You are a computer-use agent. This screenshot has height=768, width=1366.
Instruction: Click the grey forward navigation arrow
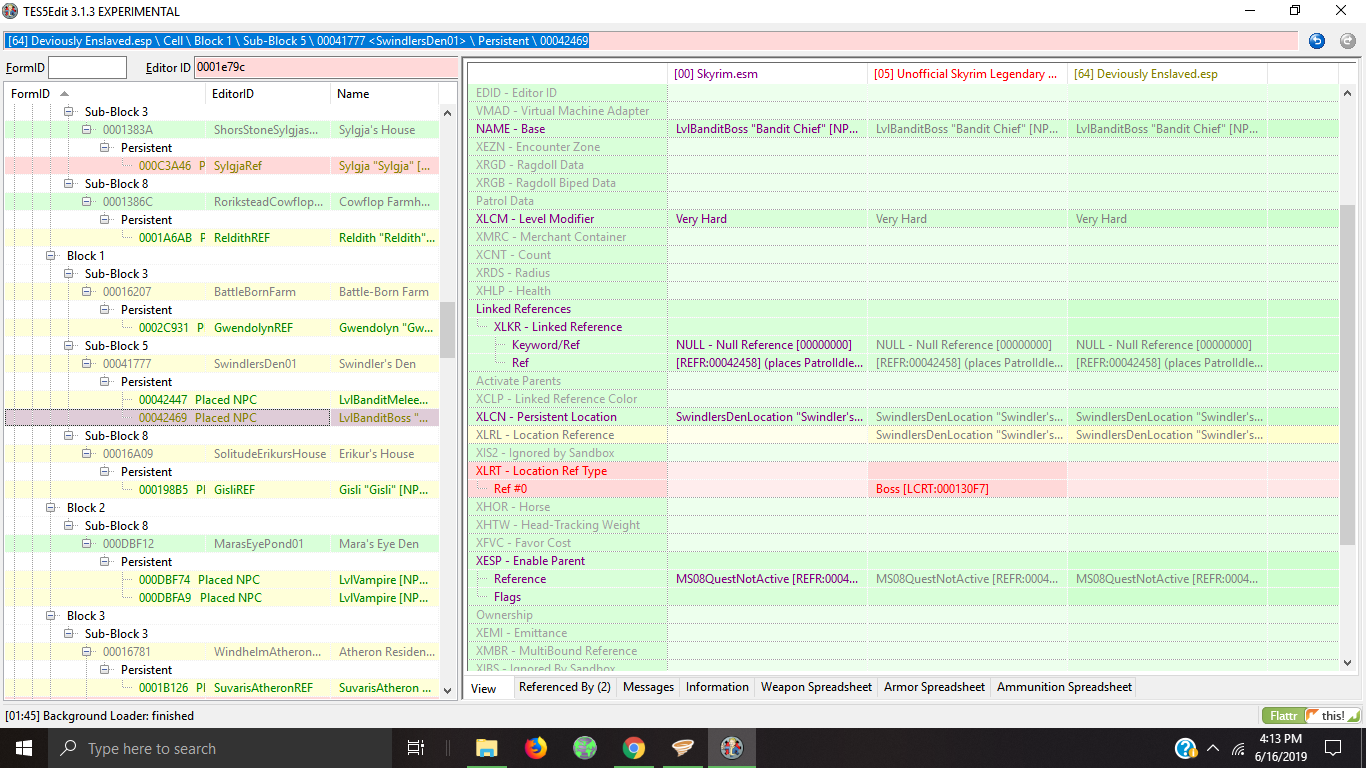tap(1348, 41)
